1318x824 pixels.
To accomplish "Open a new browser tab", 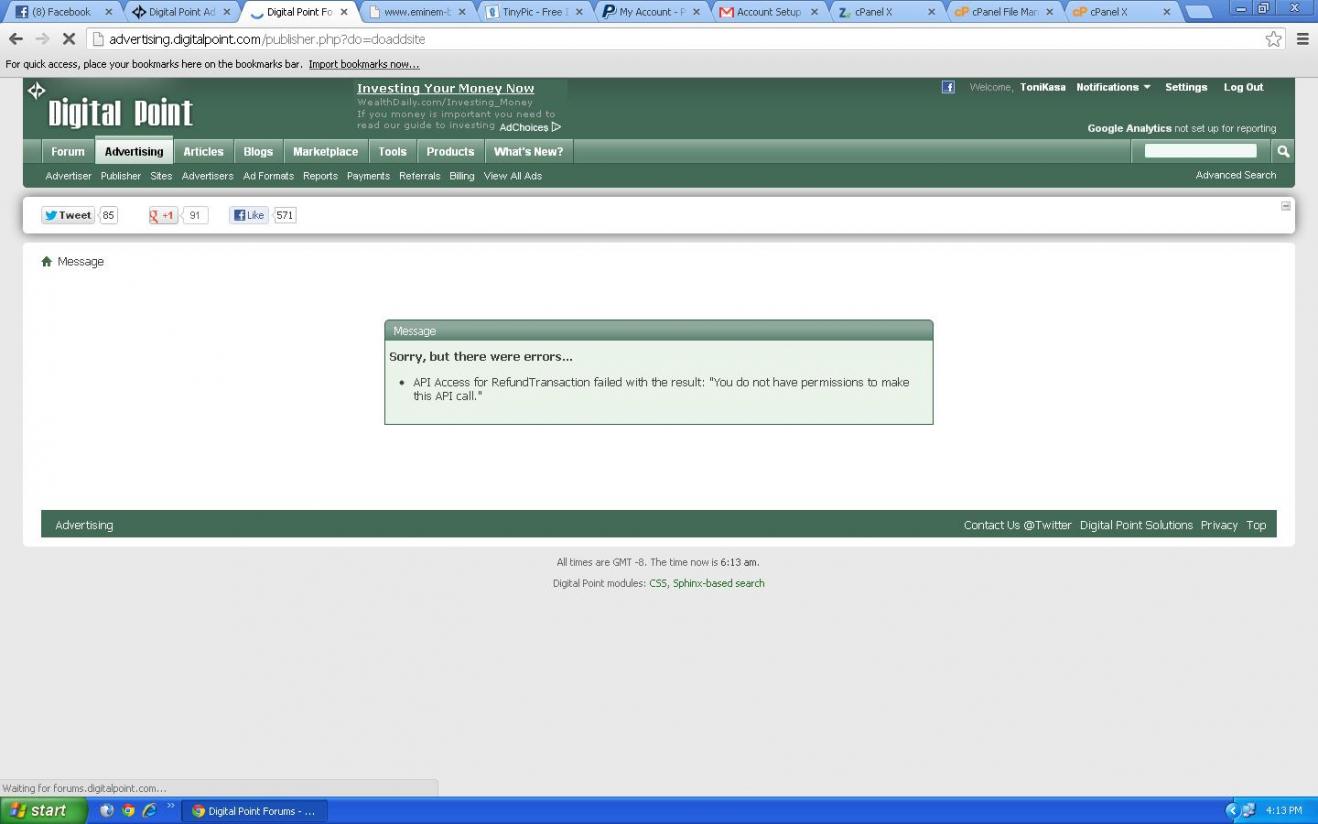I will (1198, 12).
